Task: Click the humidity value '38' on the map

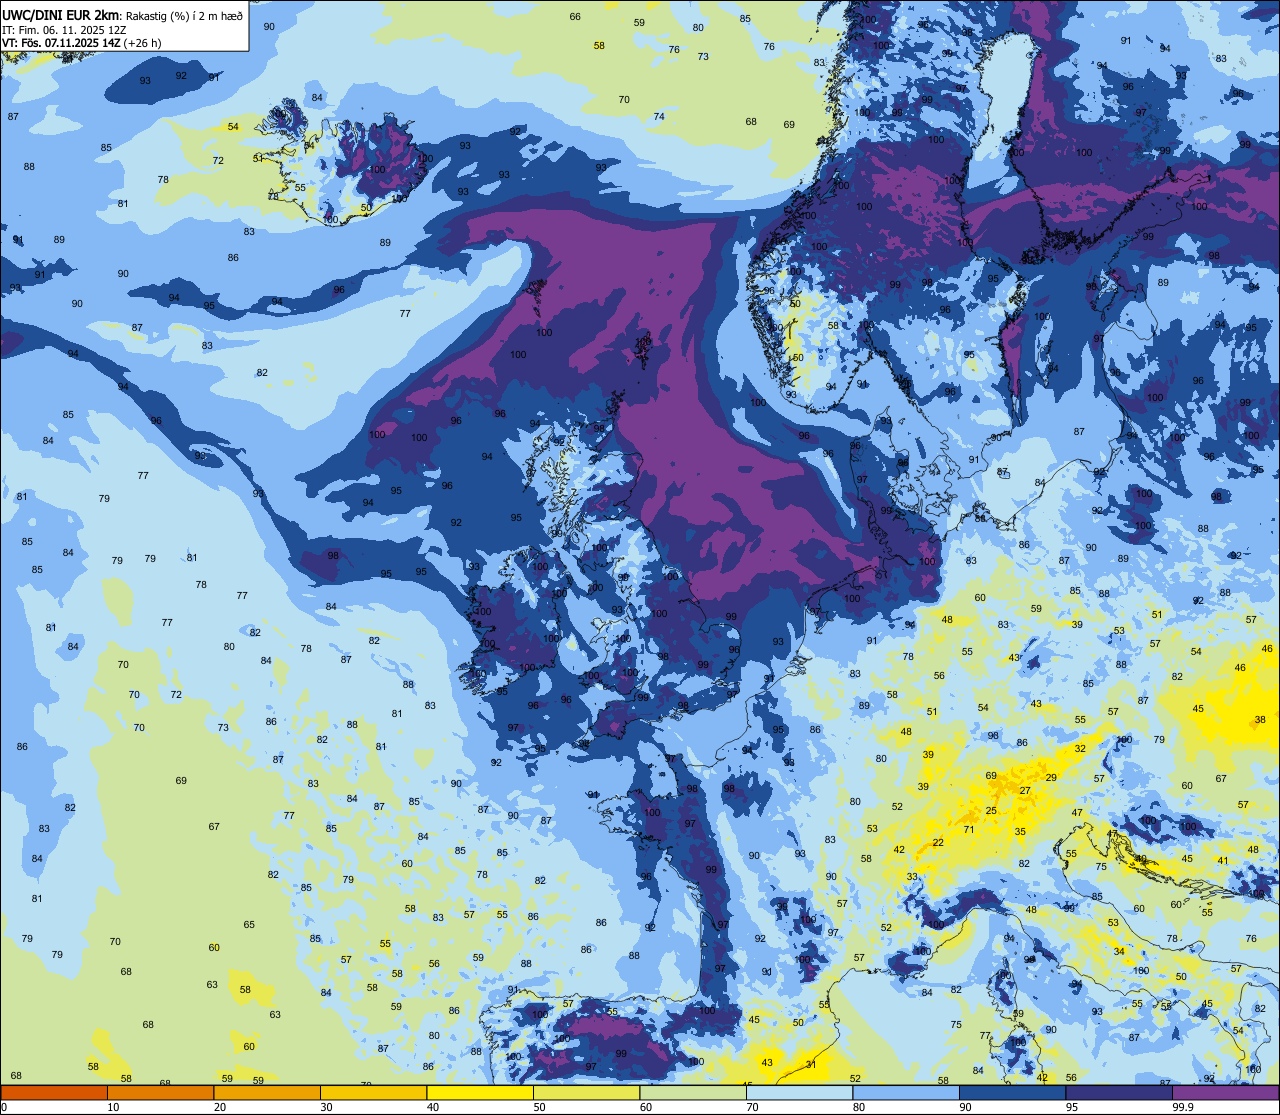Action: tap(1260, 720)
